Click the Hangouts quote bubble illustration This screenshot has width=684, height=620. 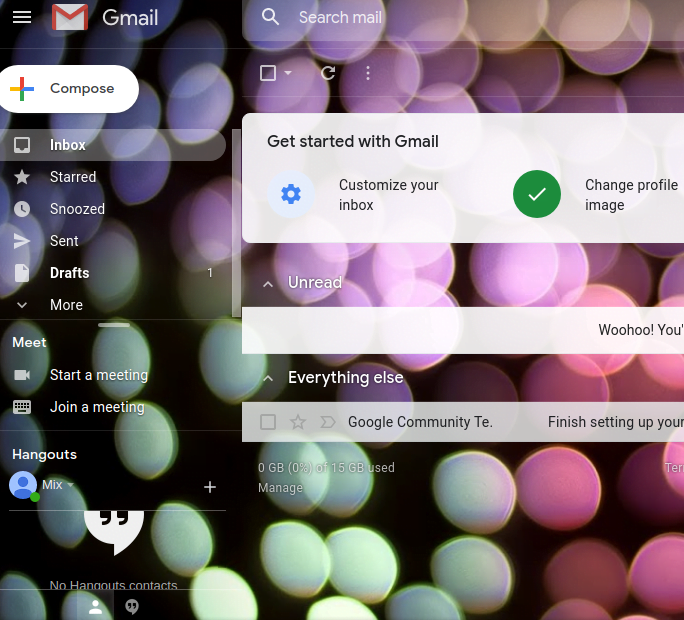tap(114, 533)
